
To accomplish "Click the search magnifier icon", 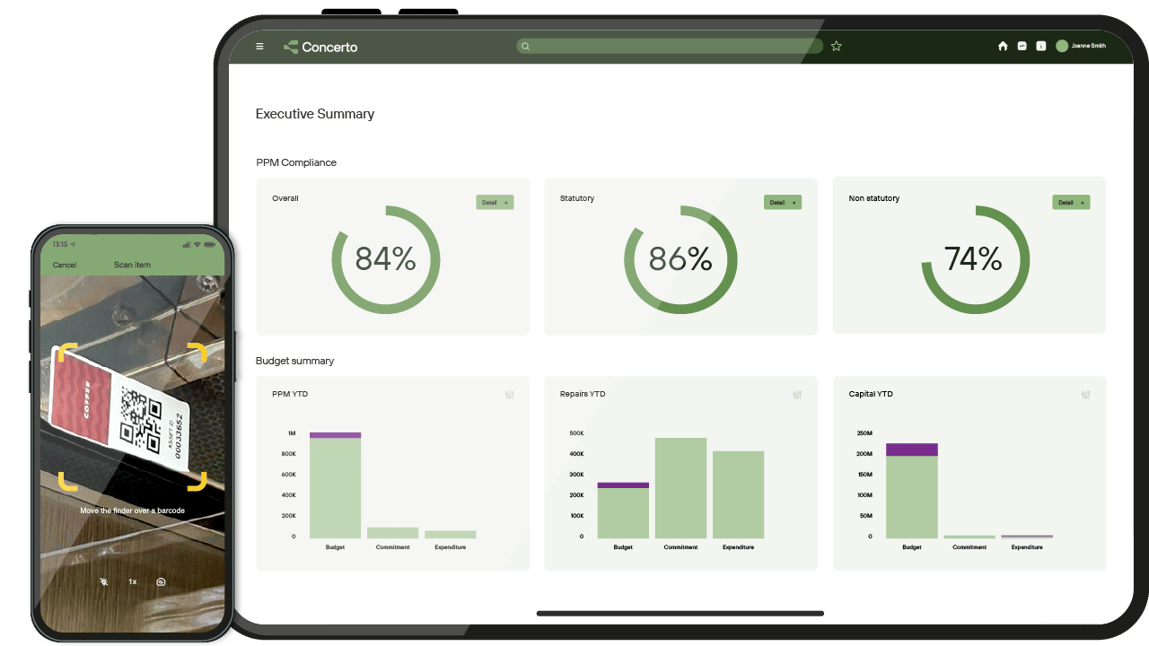I will tap(525, 46).
